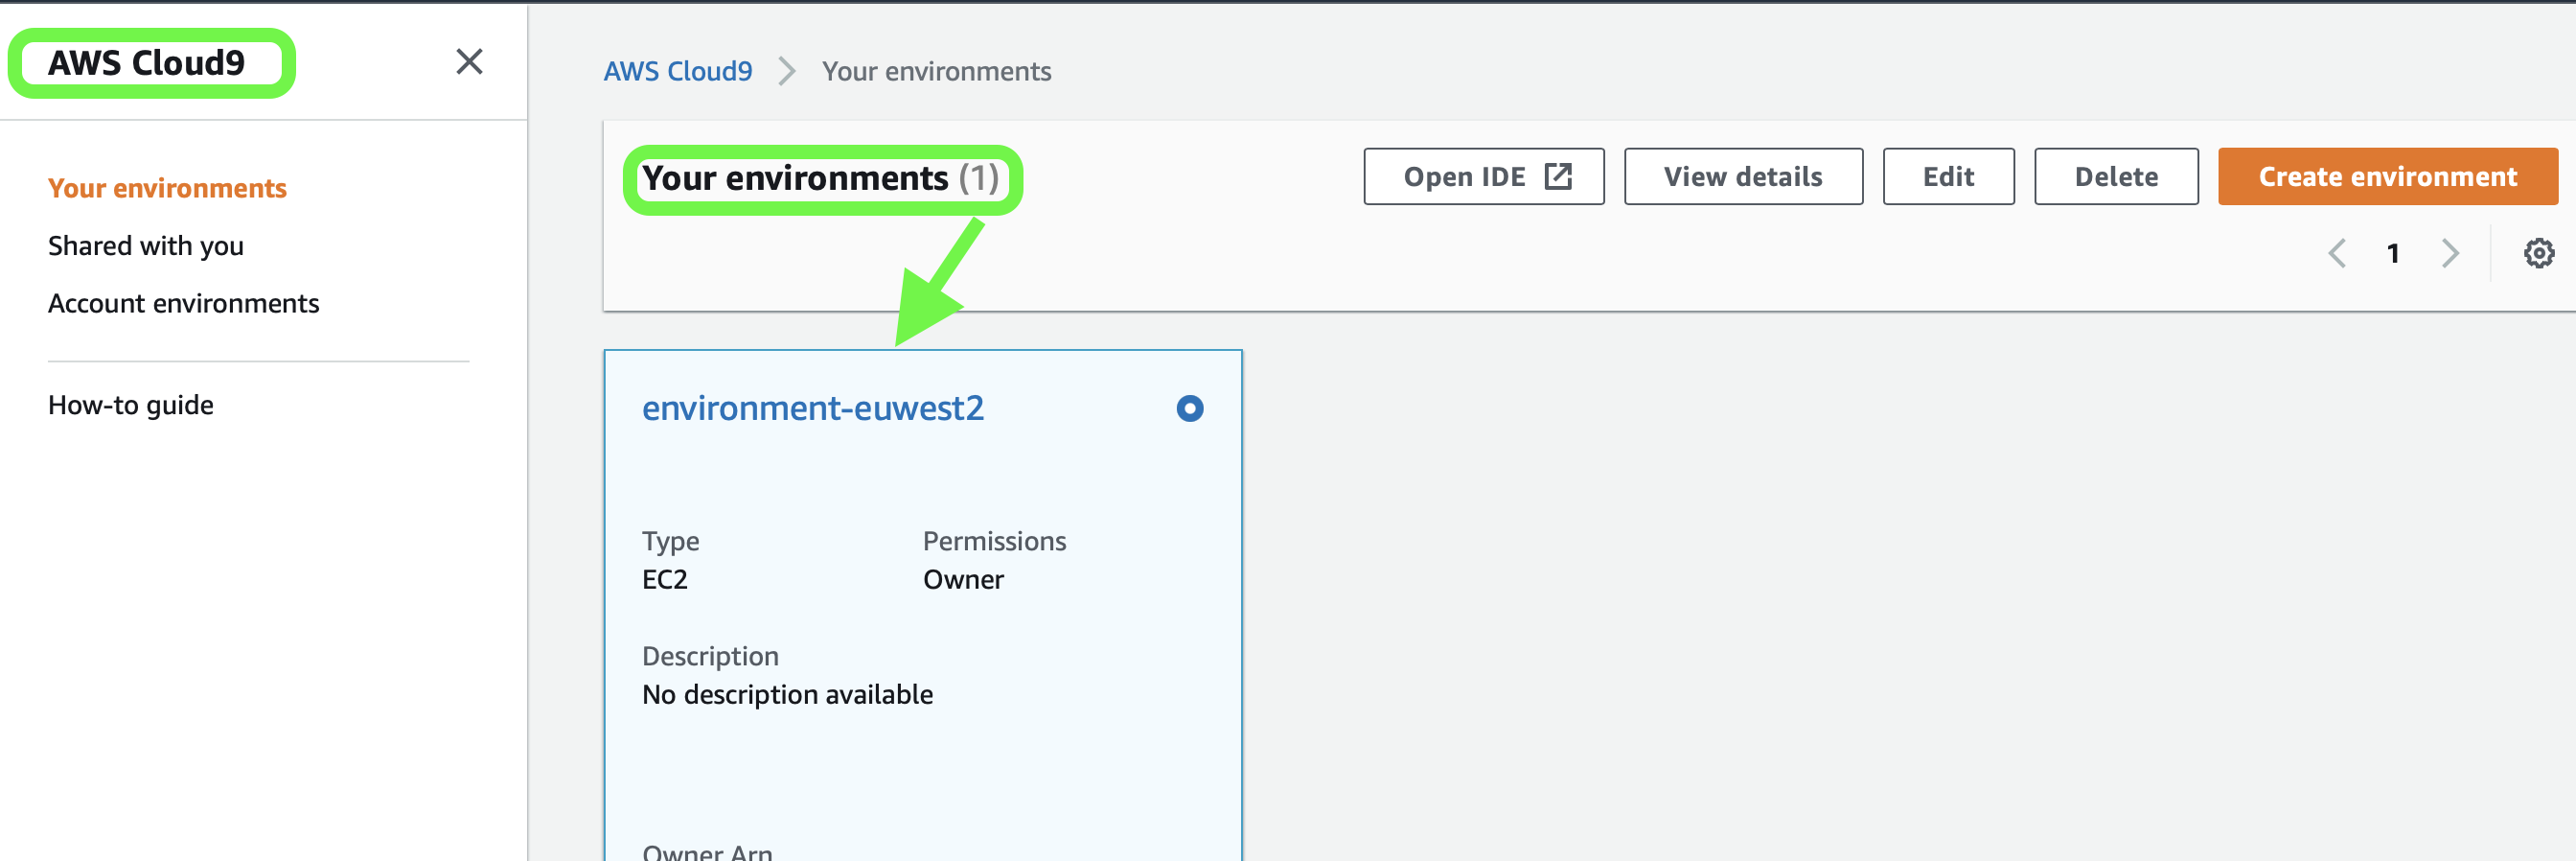Open environment-euwest2 by clicking its name
2576x861 pixels.
[x=813, y=408]
